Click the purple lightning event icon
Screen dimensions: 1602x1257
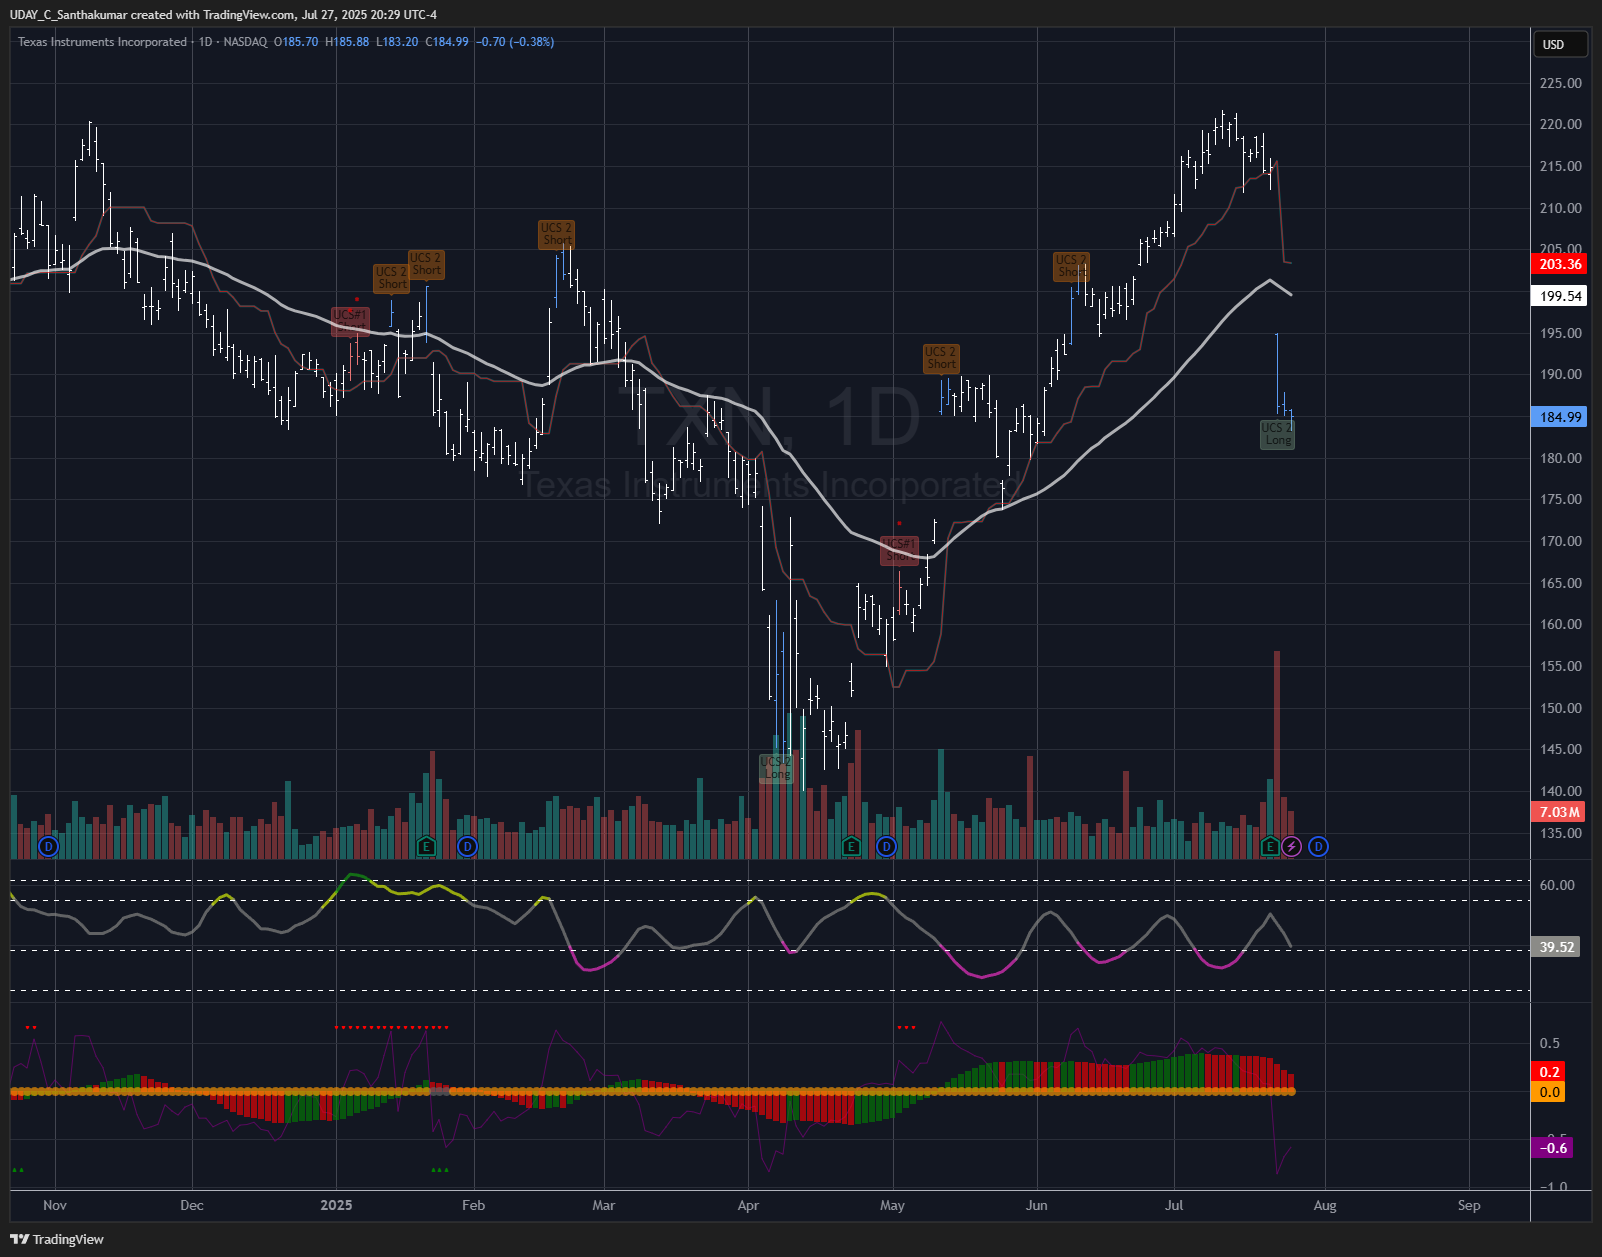coord(1291,847)
